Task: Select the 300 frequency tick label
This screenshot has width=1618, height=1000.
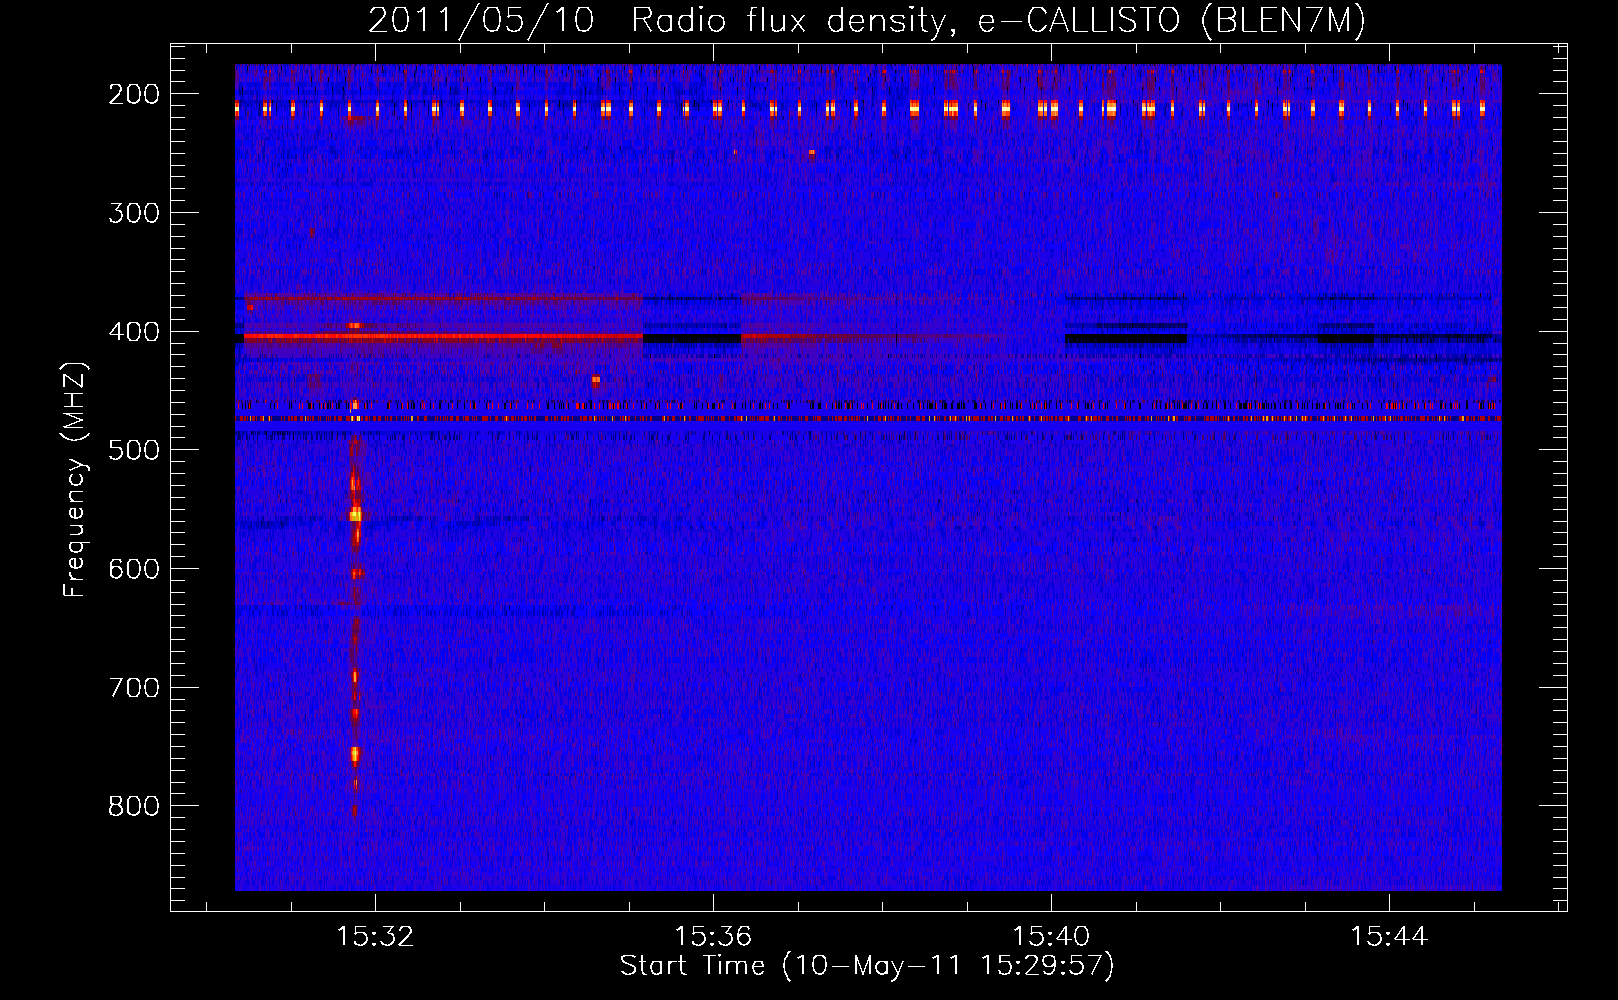Action: point(134,213)
